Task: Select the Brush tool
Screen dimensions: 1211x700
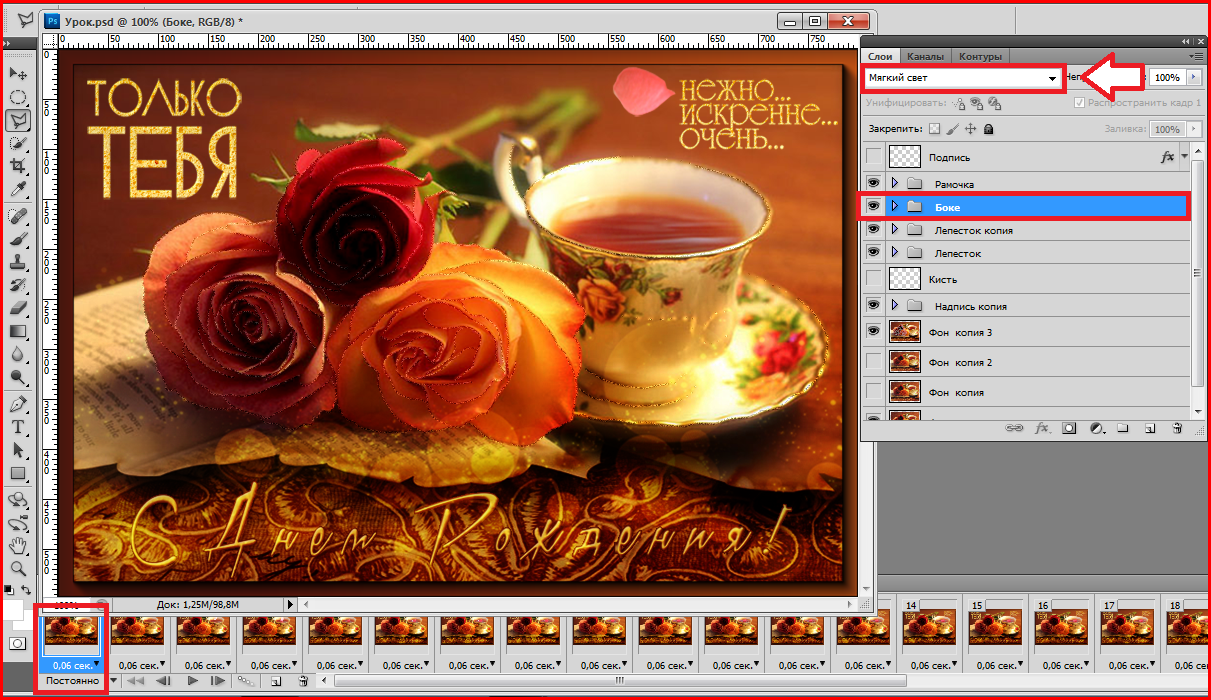Action: pos(18,239)
